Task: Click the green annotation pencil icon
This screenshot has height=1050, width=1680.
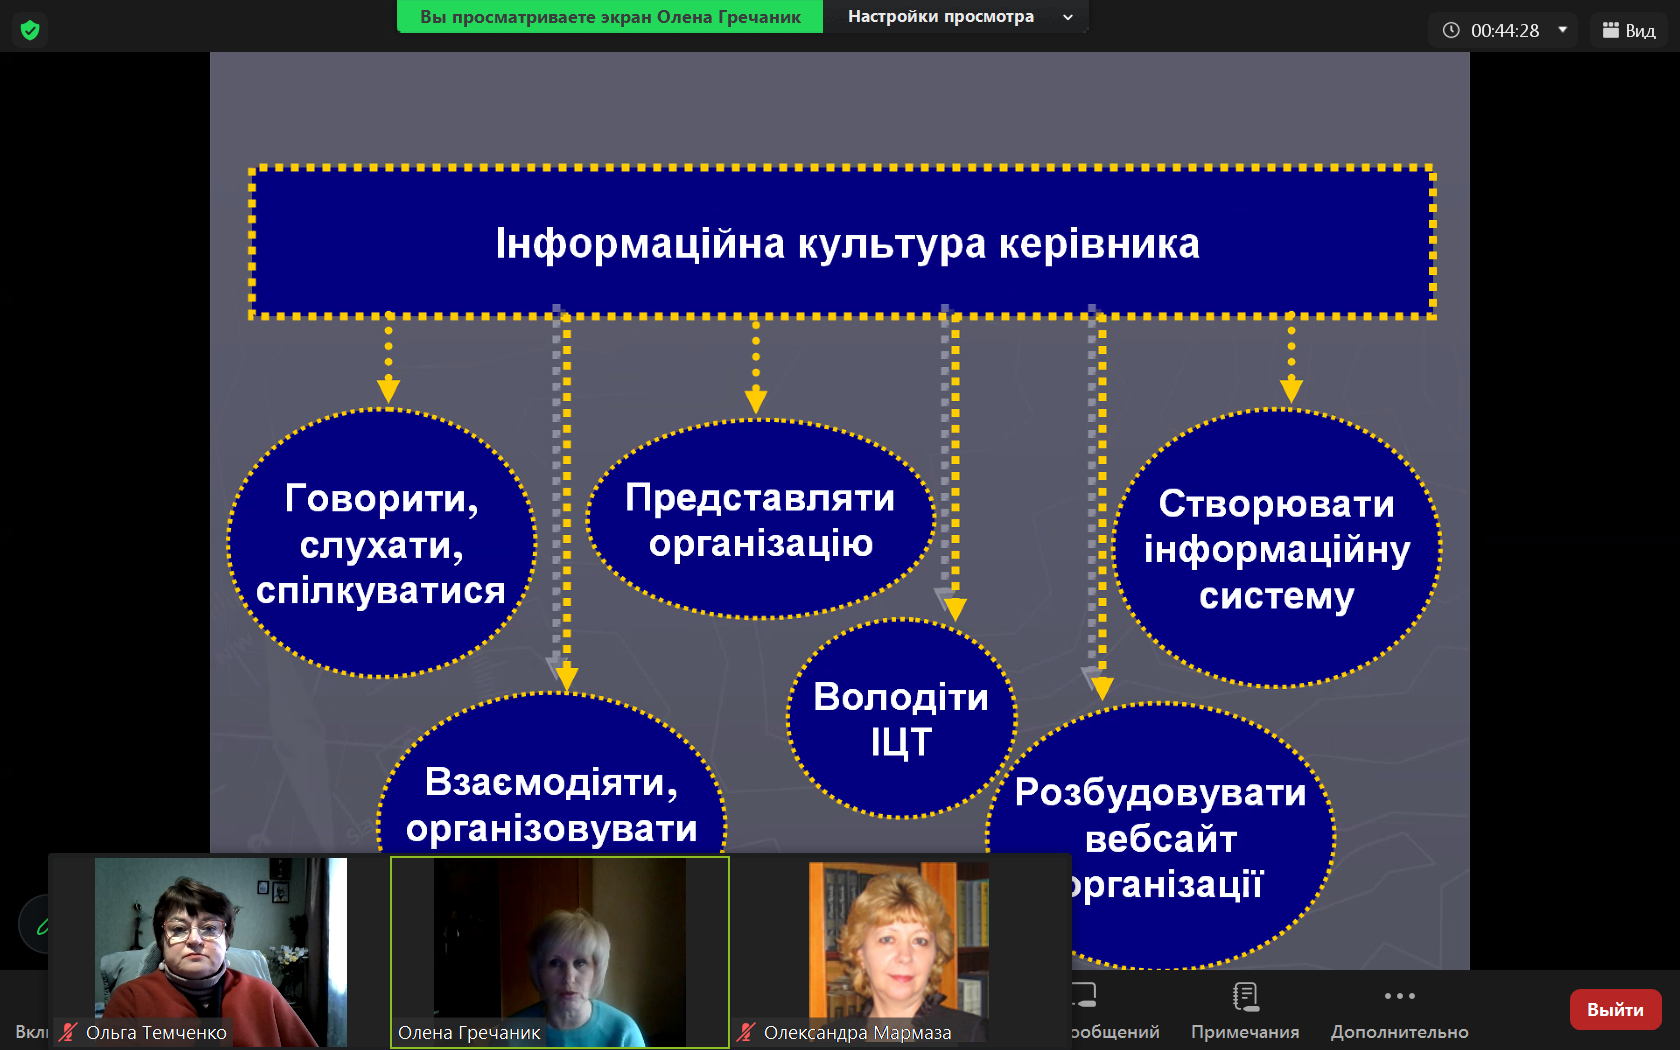Action: click(40, 926)
